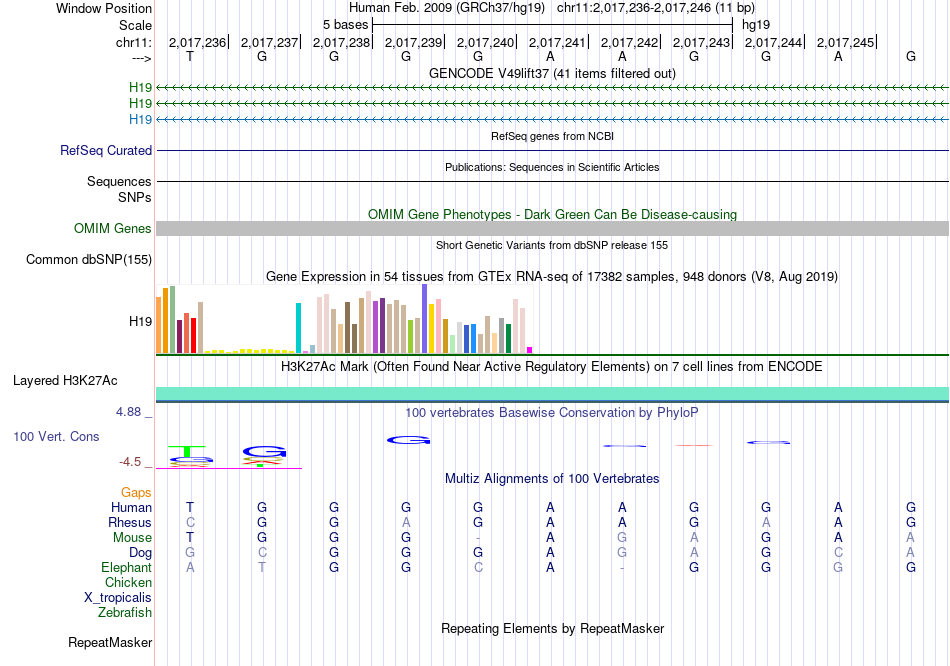Image resolution: width=950 pixels, height=666 pixels.
Task: Click the Zebrafish species label
Action: pos(125,613)
